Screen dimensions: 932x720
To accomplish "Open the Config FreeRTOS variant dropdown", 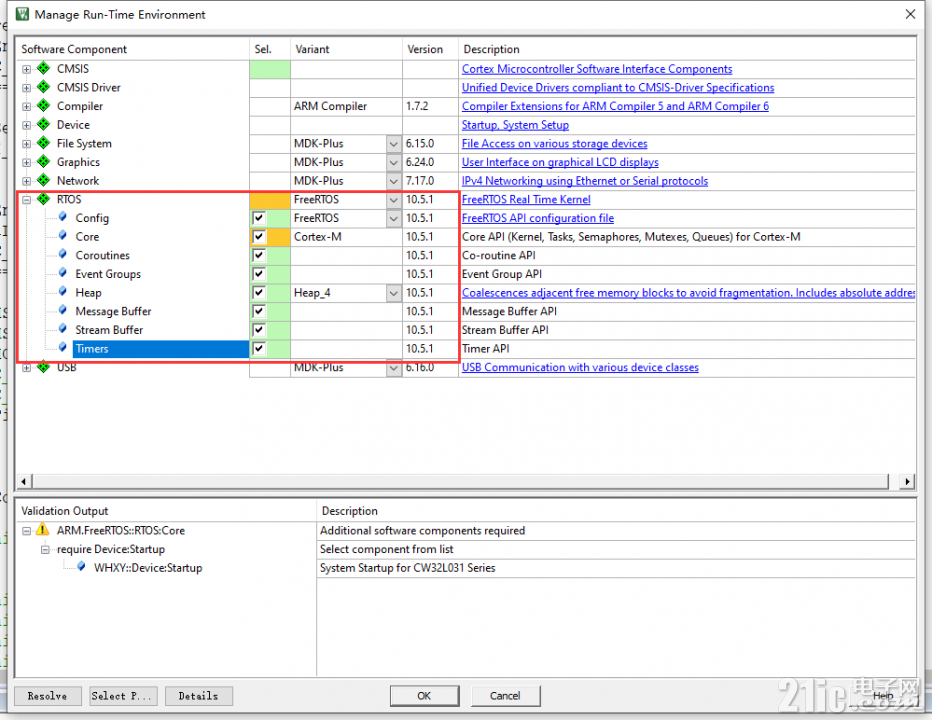I will pyautogui.click(x=393, y=218).
